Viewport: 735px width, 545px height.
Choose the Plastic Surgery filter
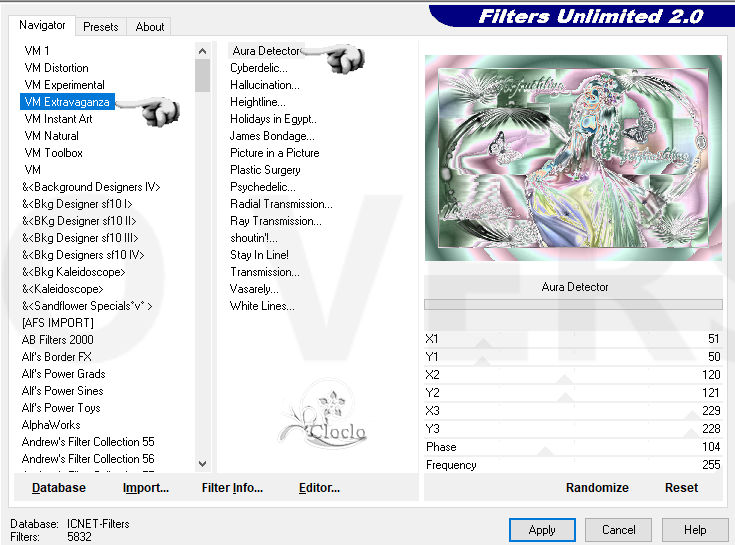(x=265, y=170)
